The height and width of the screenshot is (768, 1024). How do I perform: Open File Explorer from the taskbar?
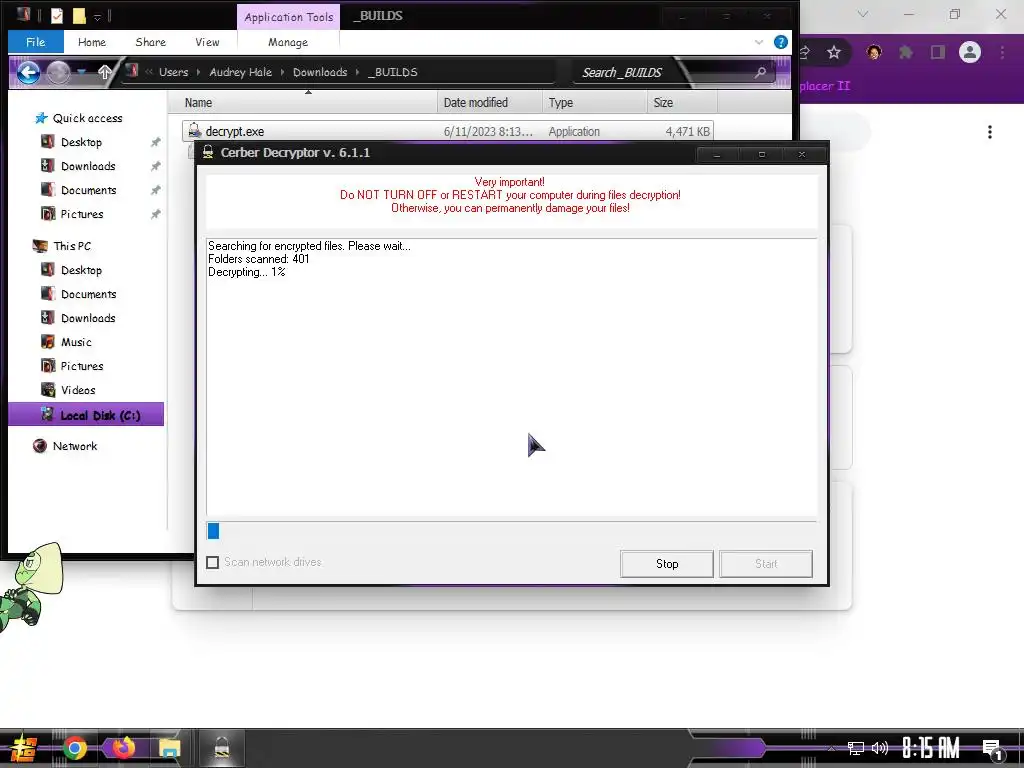169,748
